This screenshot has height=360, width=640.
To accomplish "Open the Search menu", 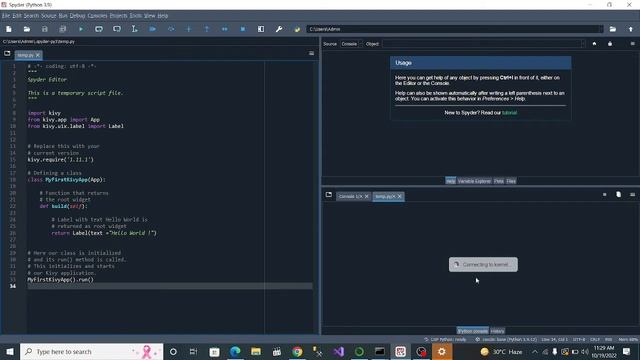I will tap(31, 16).
